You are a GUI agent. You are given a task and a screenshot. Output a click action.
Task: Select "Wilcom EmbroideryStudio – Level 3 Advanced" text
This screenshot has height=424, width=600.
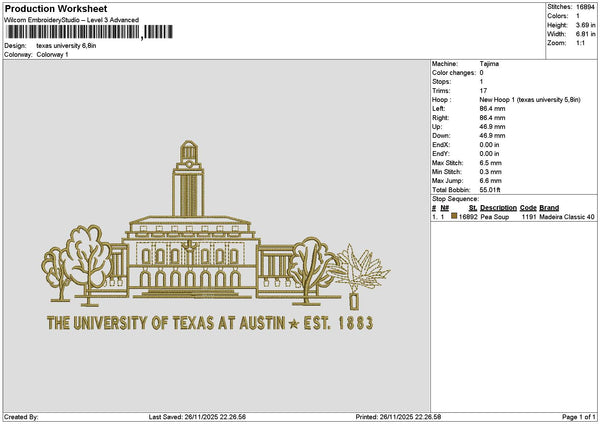tap(72, 20)
